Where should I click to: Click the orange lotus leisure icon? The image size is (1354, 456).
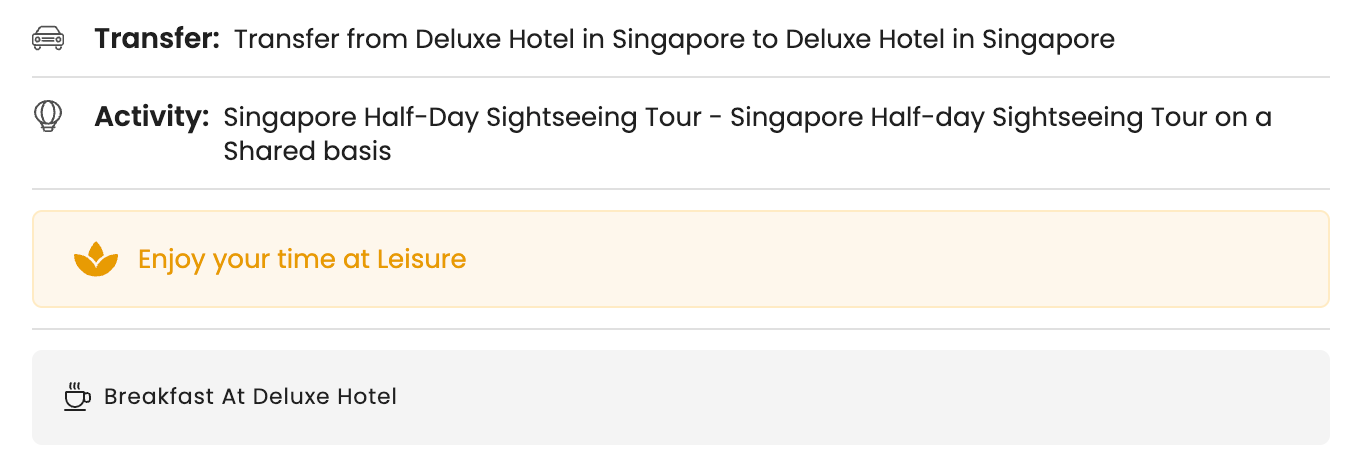[96, 259]
